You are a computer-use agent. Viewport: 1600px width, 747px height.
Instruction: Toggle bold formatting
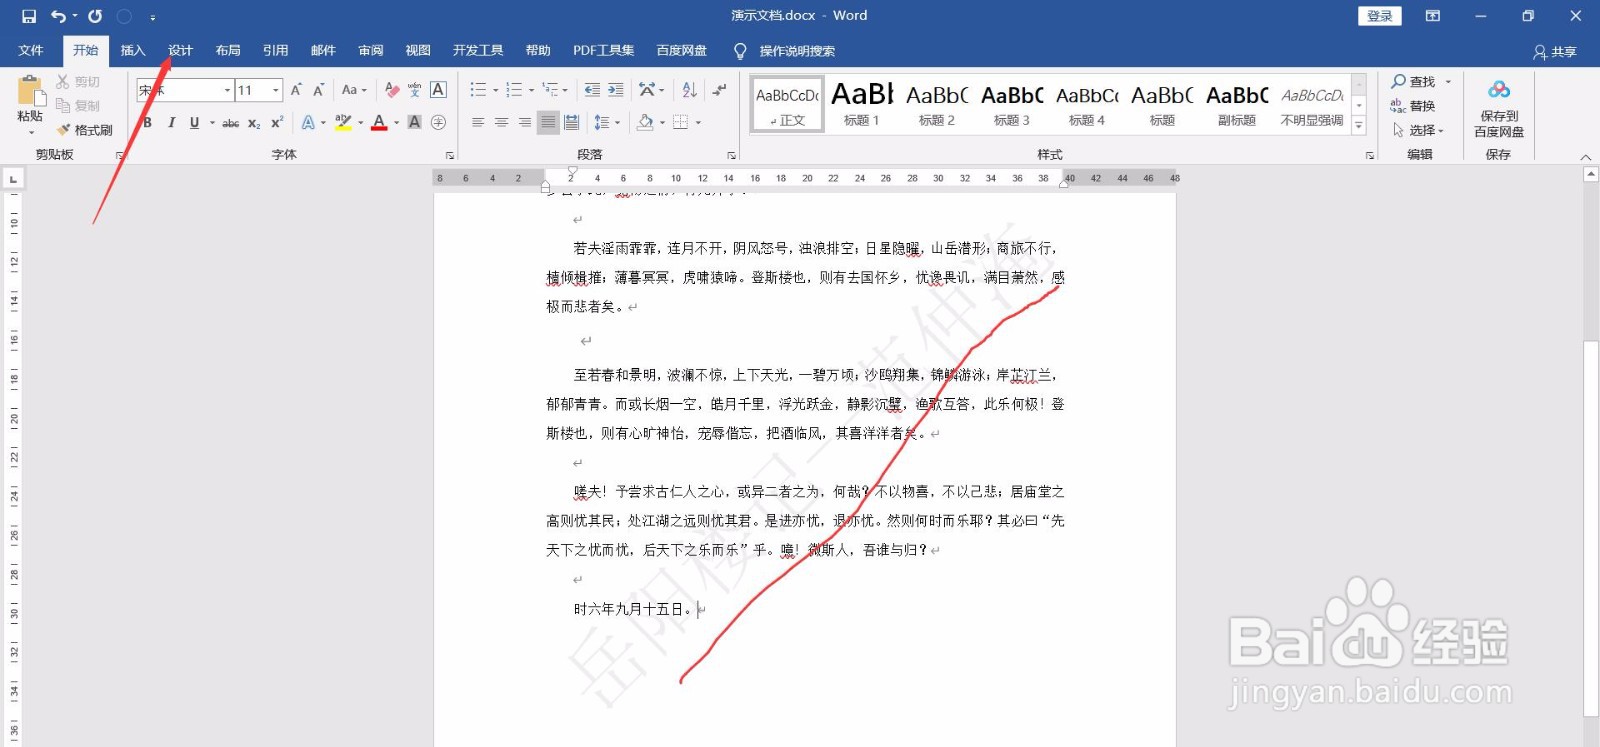(x=148, y=123)
